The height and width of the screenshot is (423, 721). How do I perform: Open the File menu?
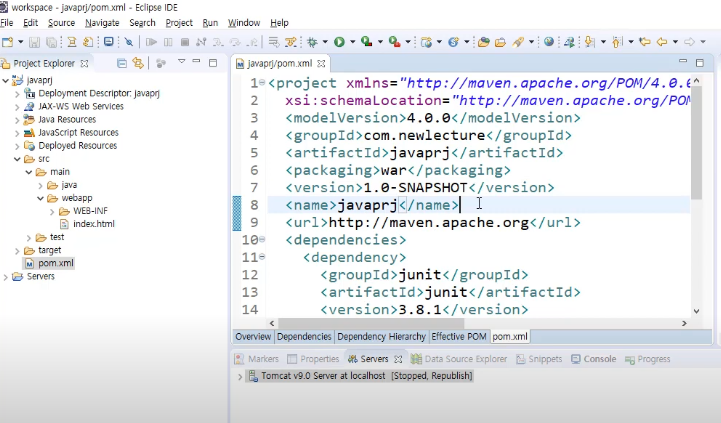pyautogui.click(x=7, y=23)
